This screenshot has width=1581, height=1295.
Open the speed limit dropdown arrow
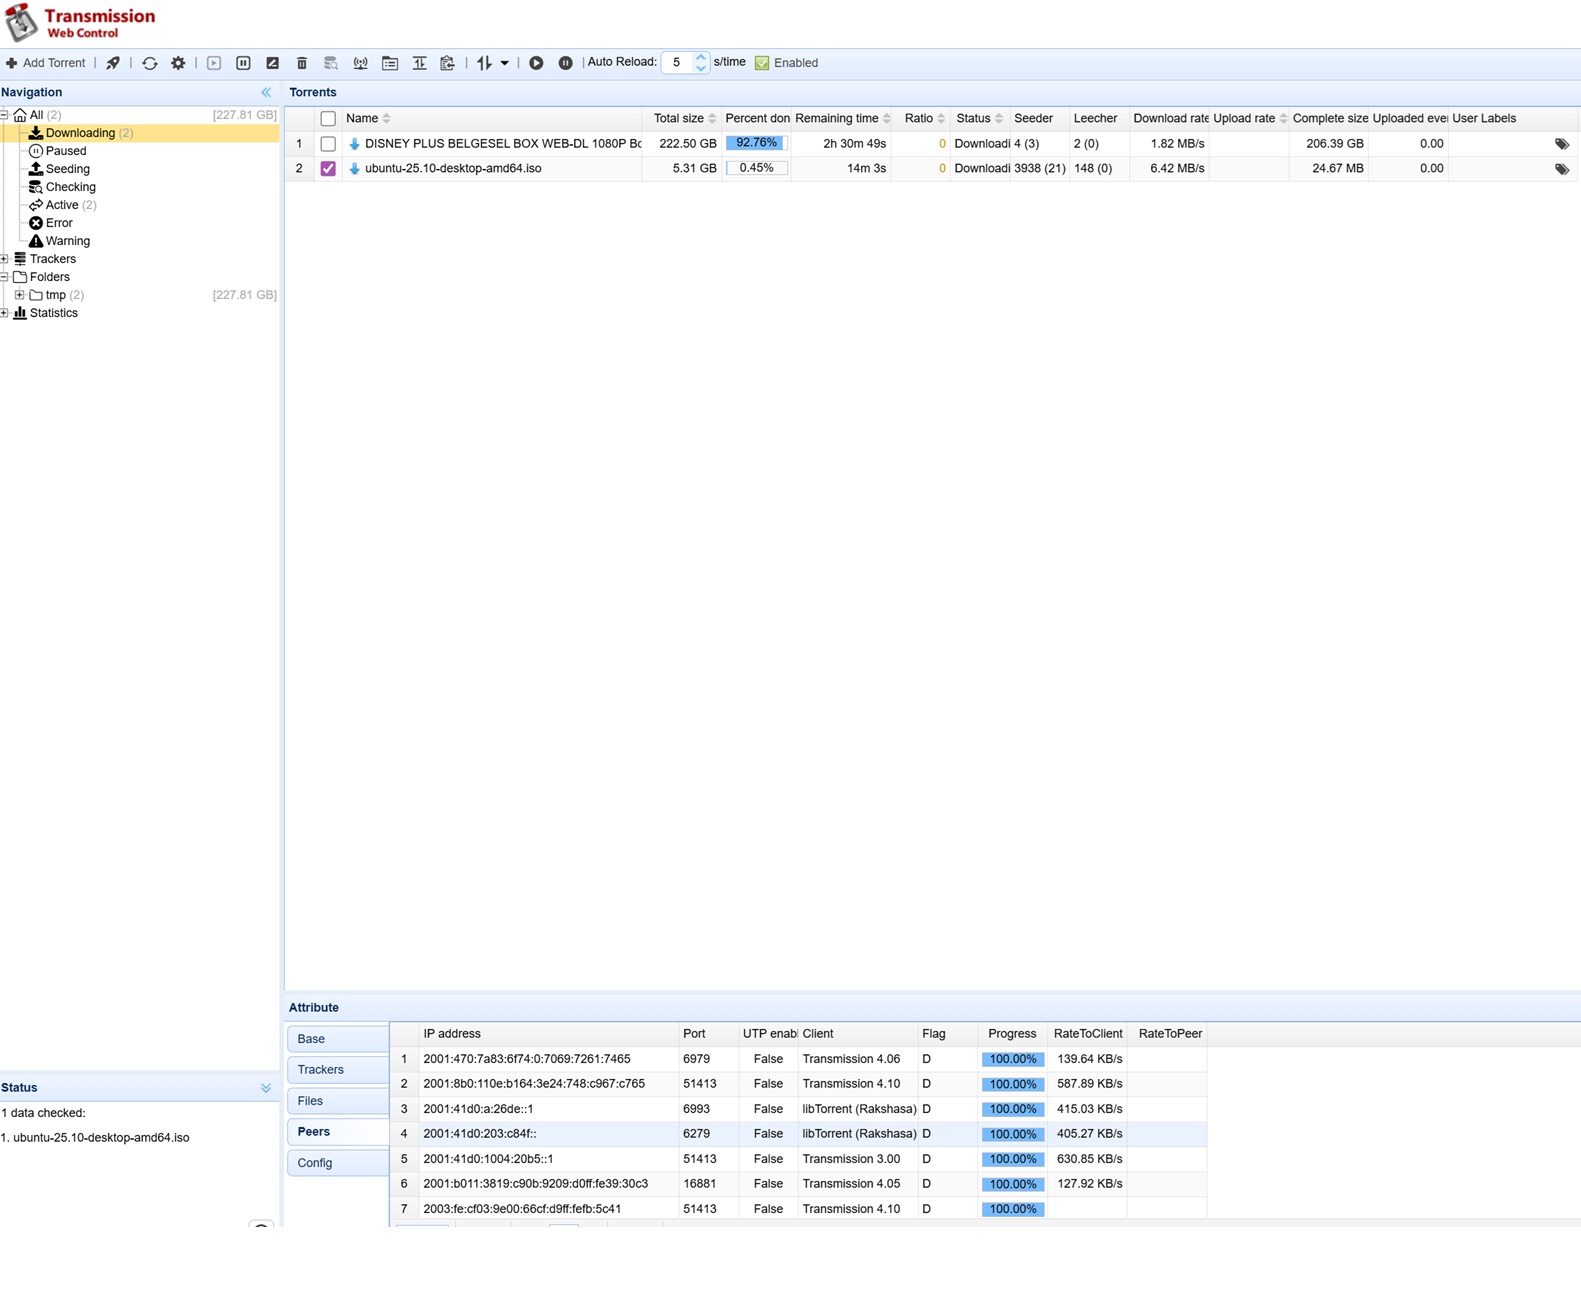[x=505, y=63]
